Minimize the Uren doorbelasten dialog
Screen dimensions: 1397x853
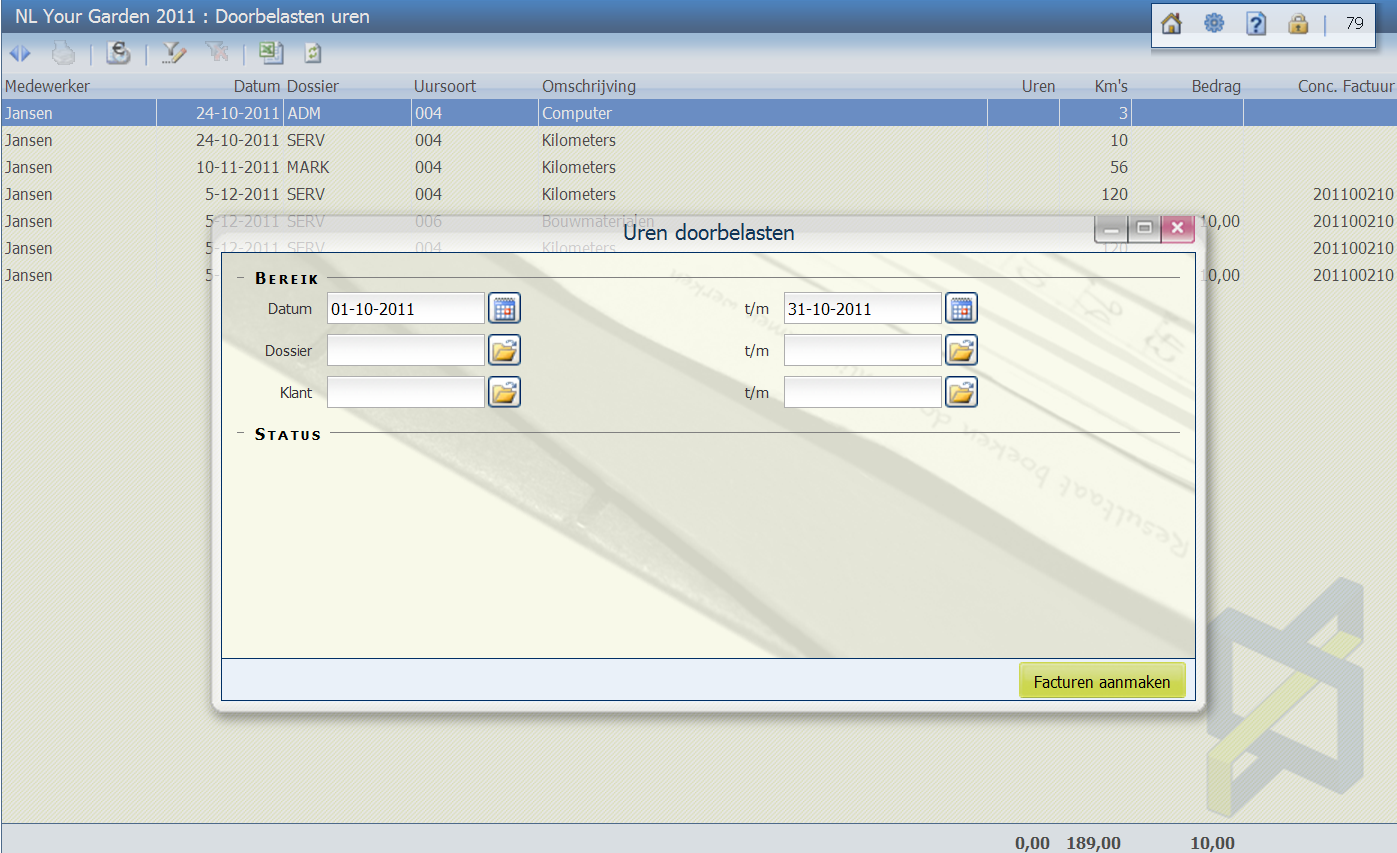[x=1111, y=229]
